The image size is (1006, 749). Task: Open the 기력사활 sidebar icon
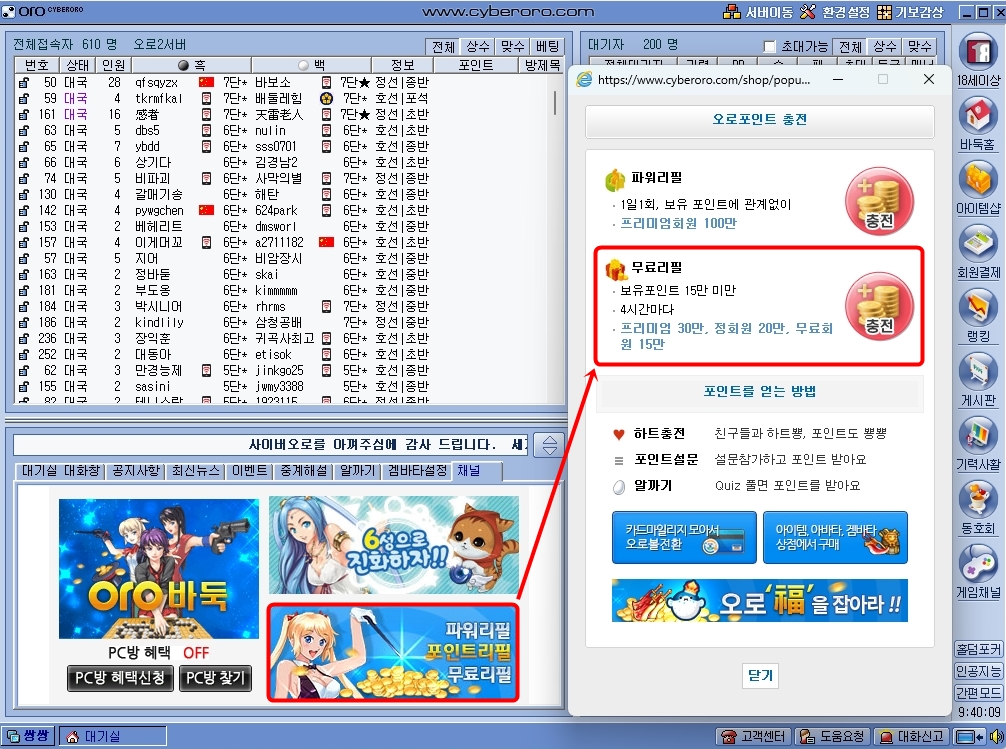[978, 444]
